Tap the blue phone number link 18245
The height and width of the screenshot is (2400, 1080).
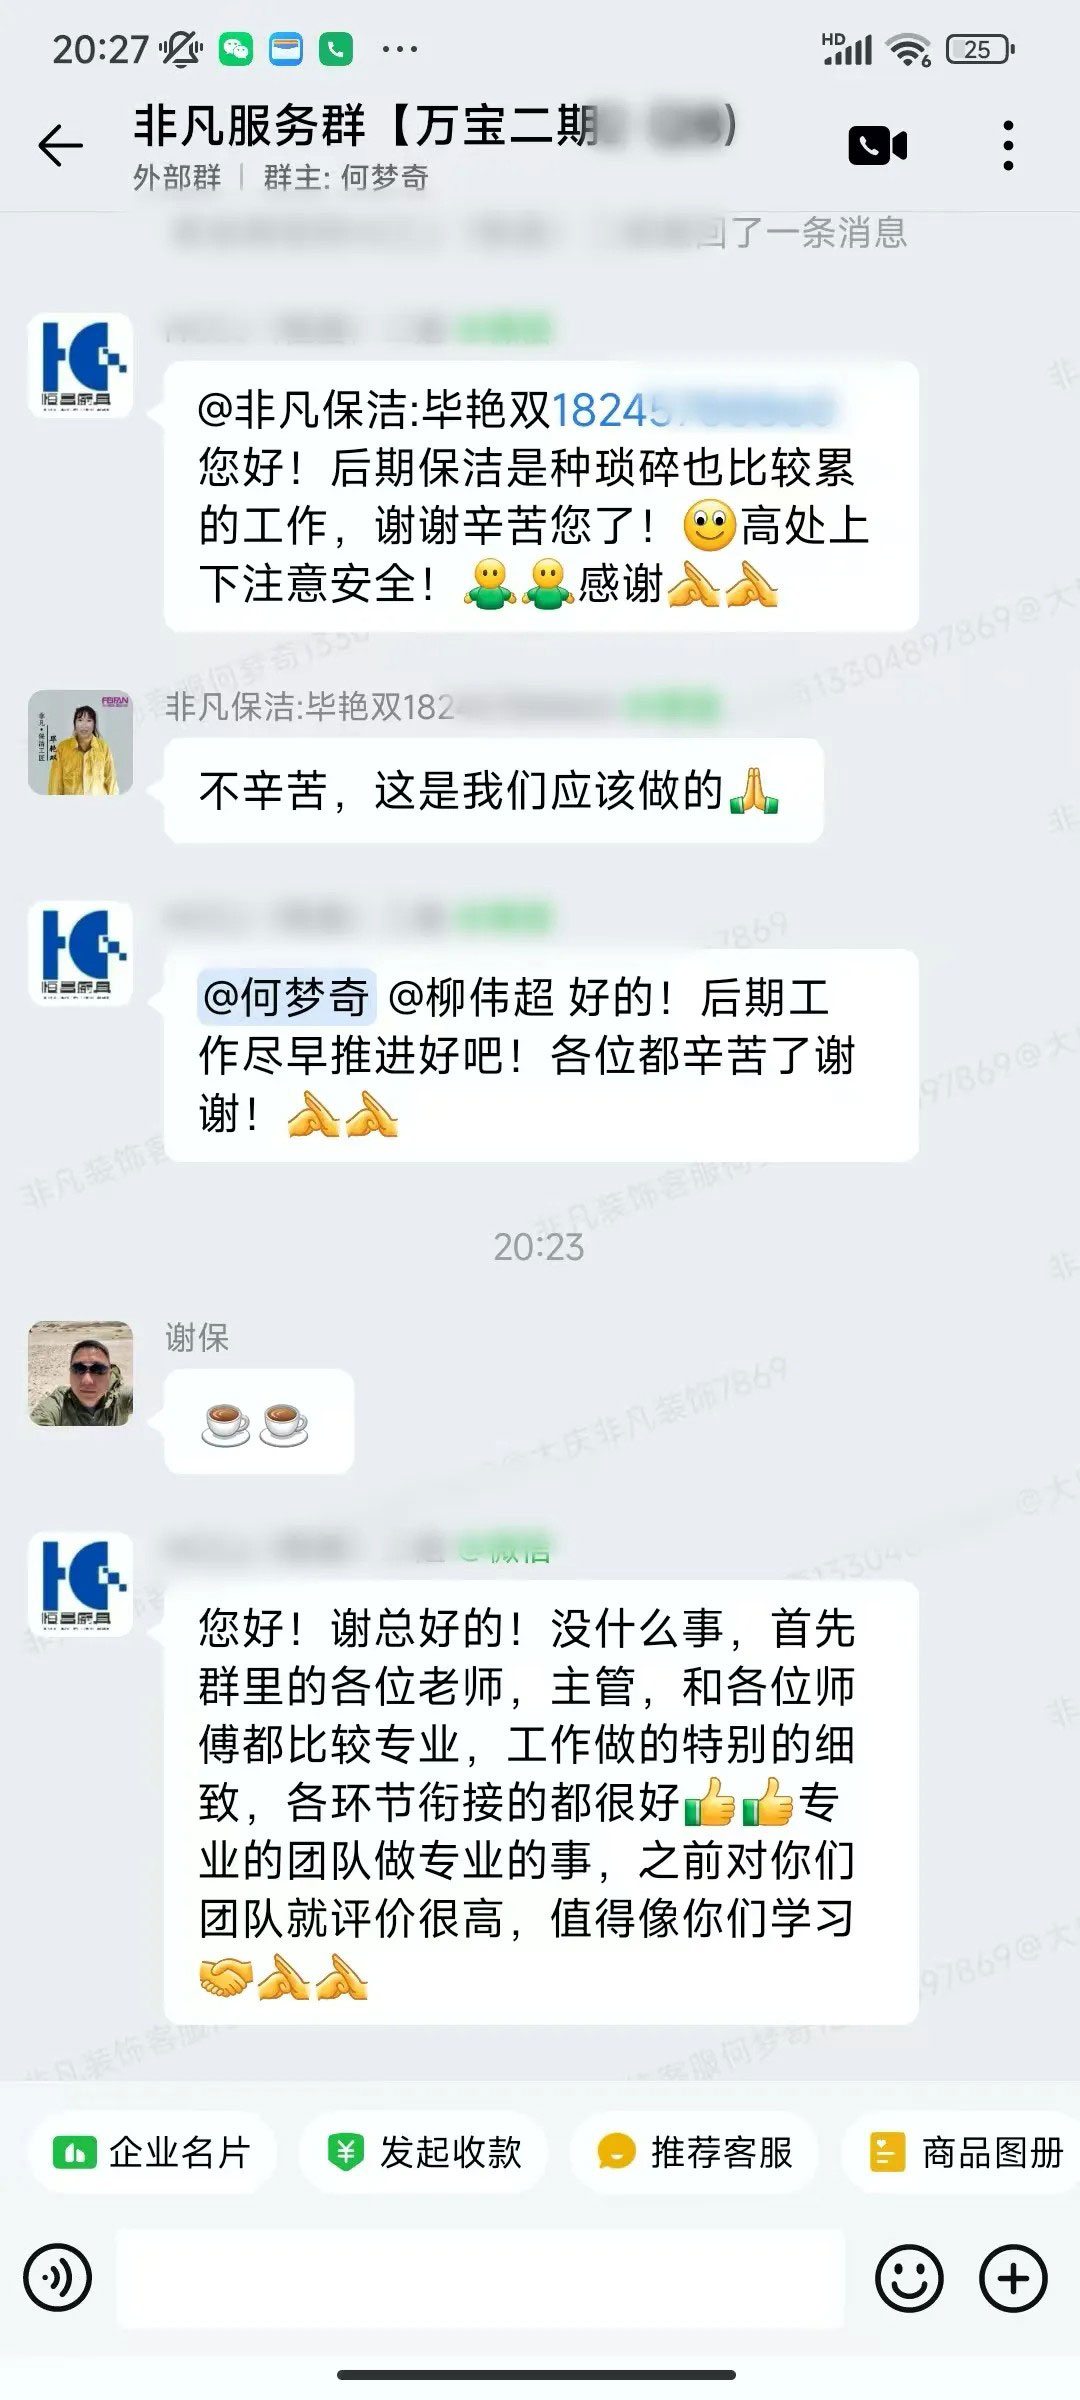click(x=690, y=410)
